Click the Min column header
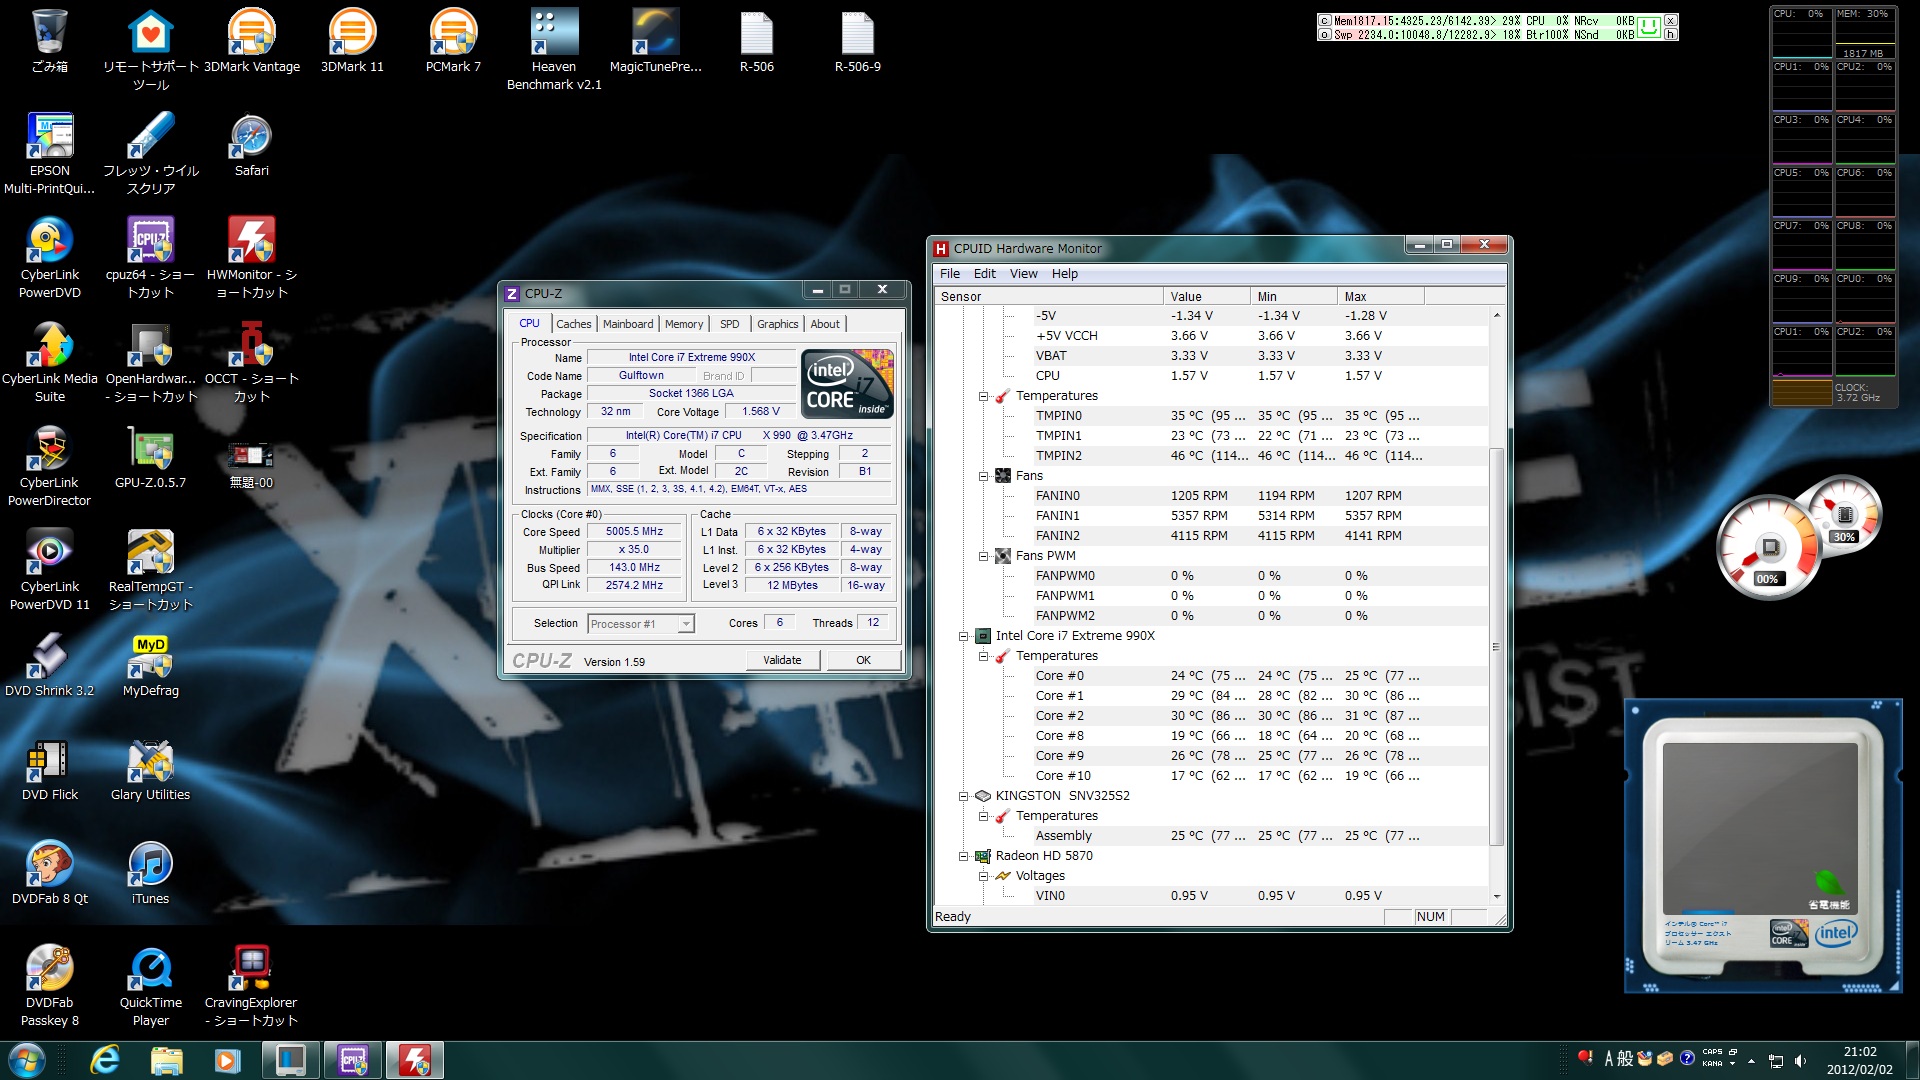 [x=1292, y=297]
